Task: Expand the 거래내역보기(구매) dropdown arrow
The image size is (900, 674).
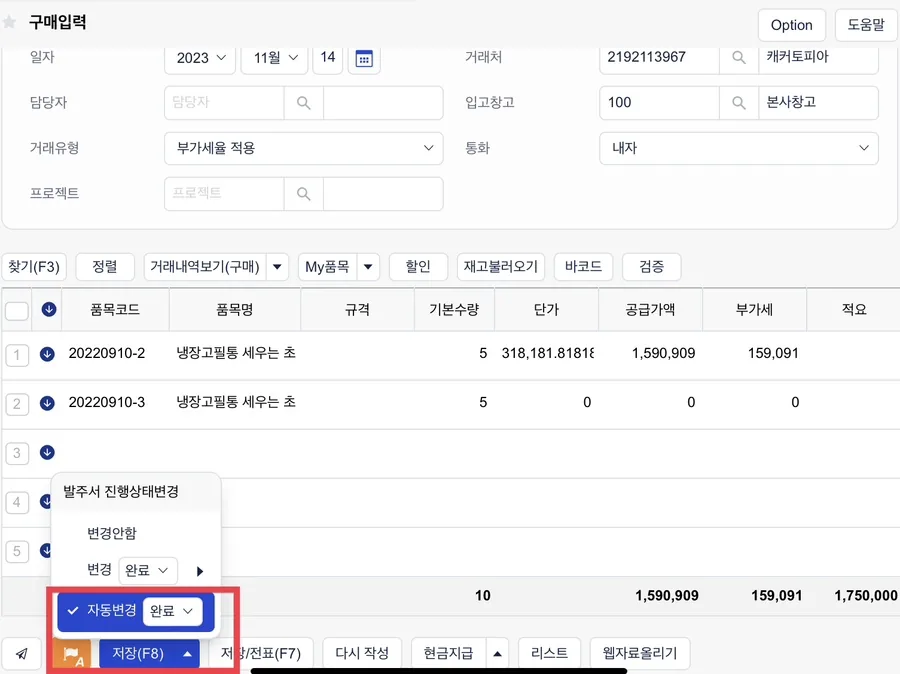Action: [277, 266]
